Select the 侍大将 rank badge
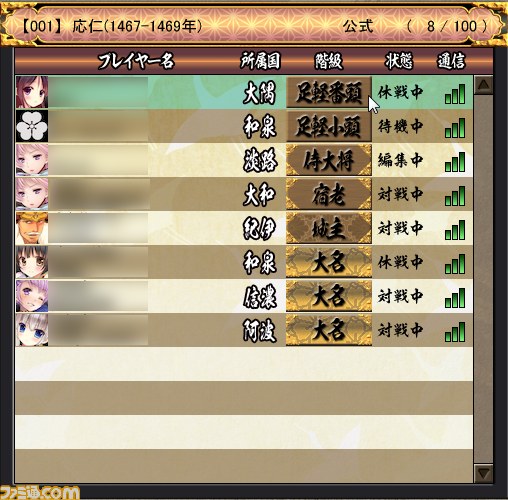The image size is (508, 500). coord(329,160)
